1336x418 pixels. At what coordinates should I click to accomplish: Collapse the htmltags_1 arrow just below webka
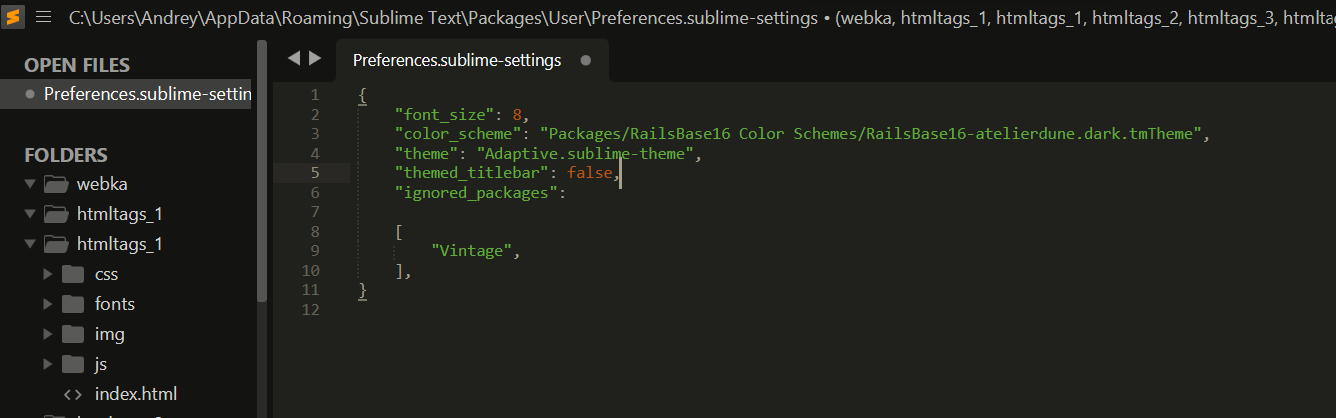click(30, 214)
